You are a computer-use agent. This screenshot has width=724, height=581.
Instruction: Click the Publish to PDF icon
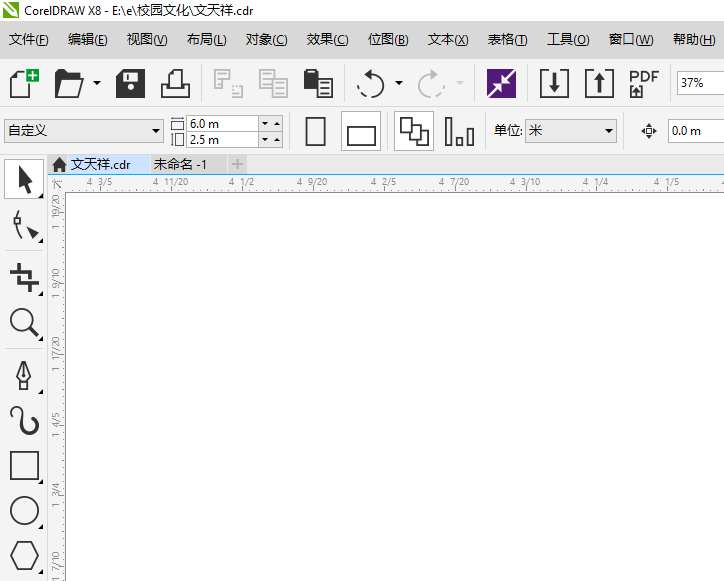[x=644, y=83]
